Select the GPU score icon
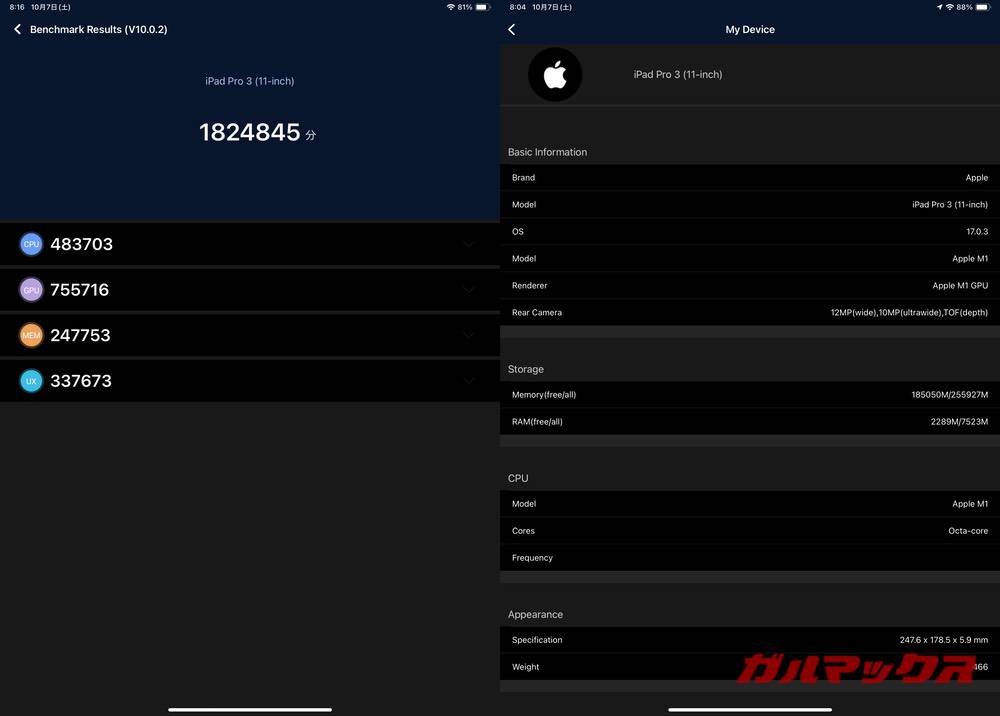Viewport: 1000px width, 716px height. pyautogui.click(x=31, y=289)
